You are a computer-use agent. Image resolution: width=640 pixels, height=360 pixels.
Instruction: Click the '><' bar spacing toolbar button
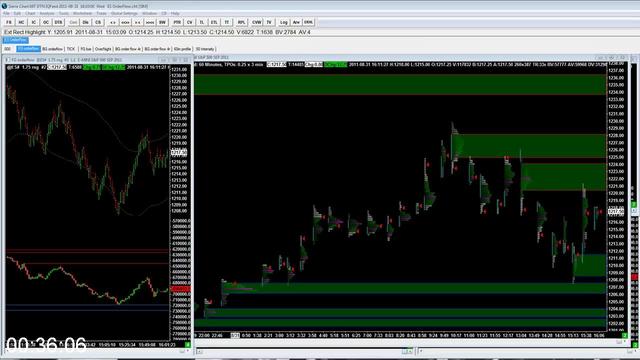138,22
